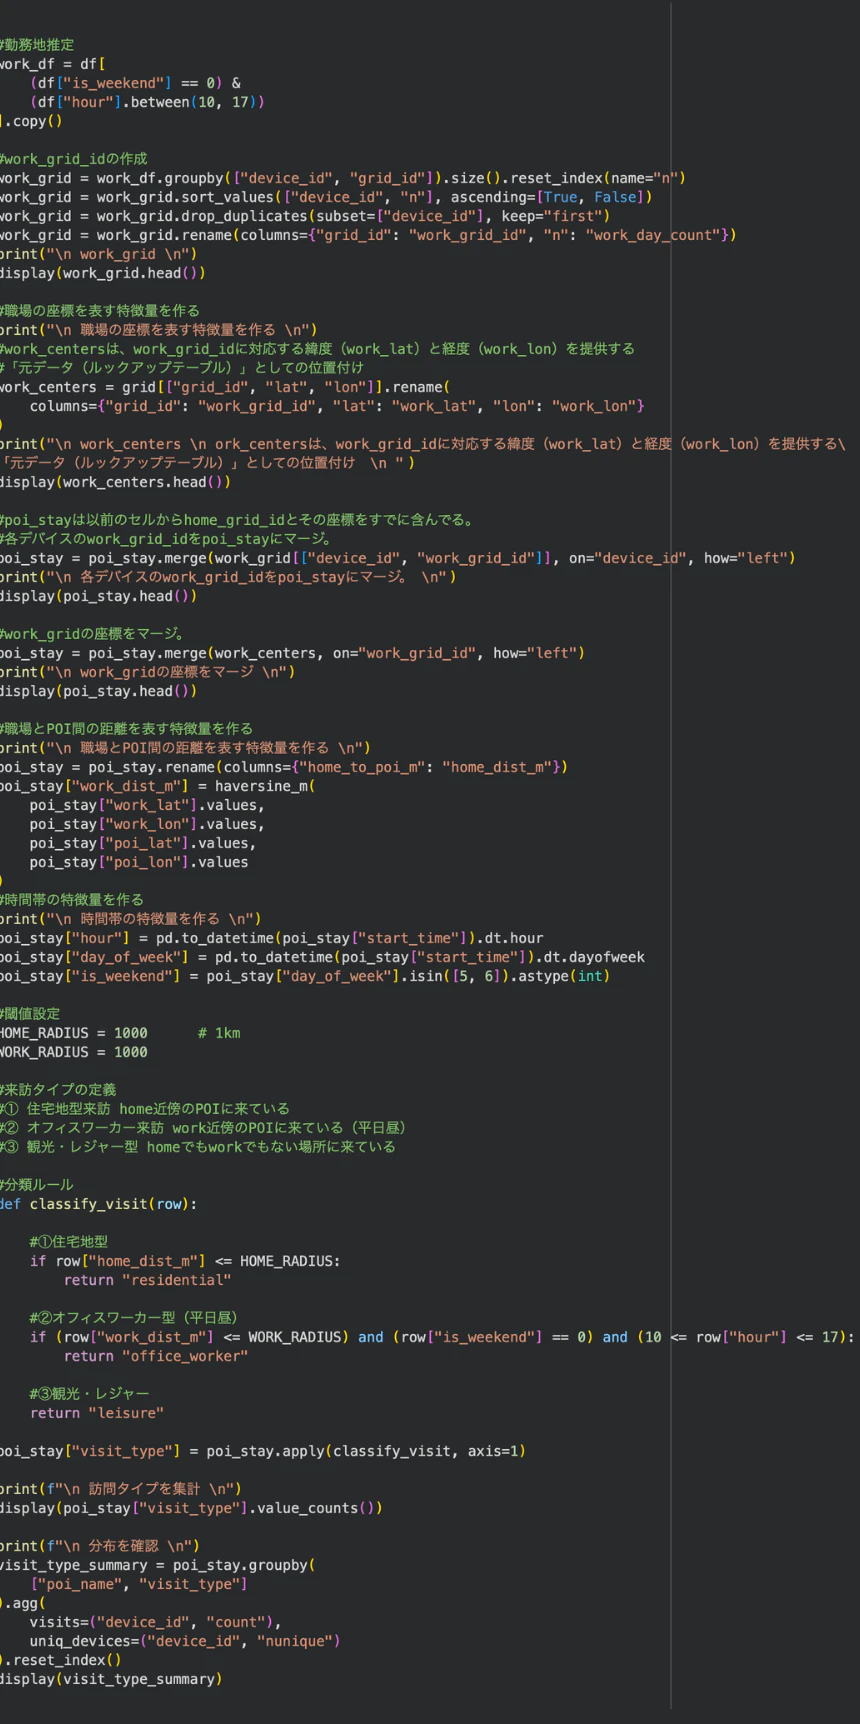Viewport: 860px width, 1724px height.
Task: Click the "def classify_visit(row):" line
Action: 98,1204
